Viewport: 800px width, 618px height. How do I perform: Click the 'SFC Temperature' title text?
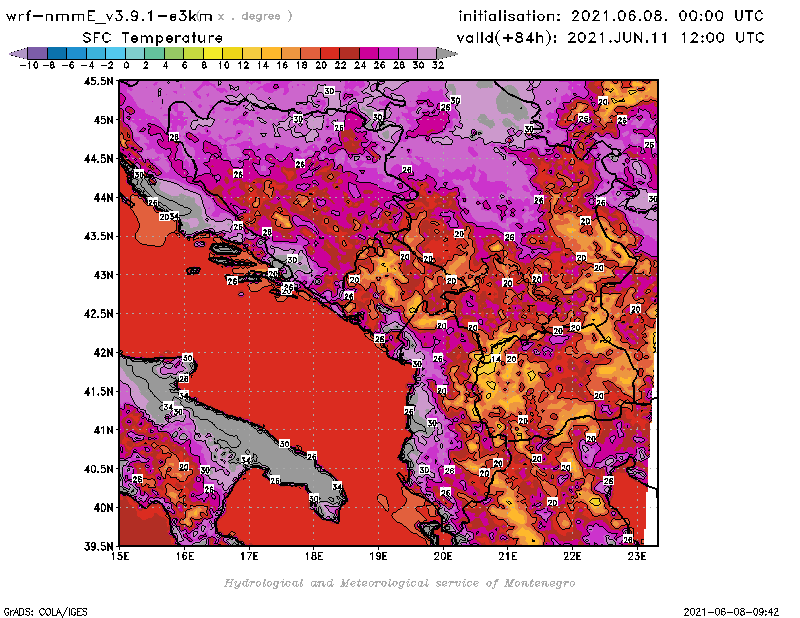(x=153, y=38)
